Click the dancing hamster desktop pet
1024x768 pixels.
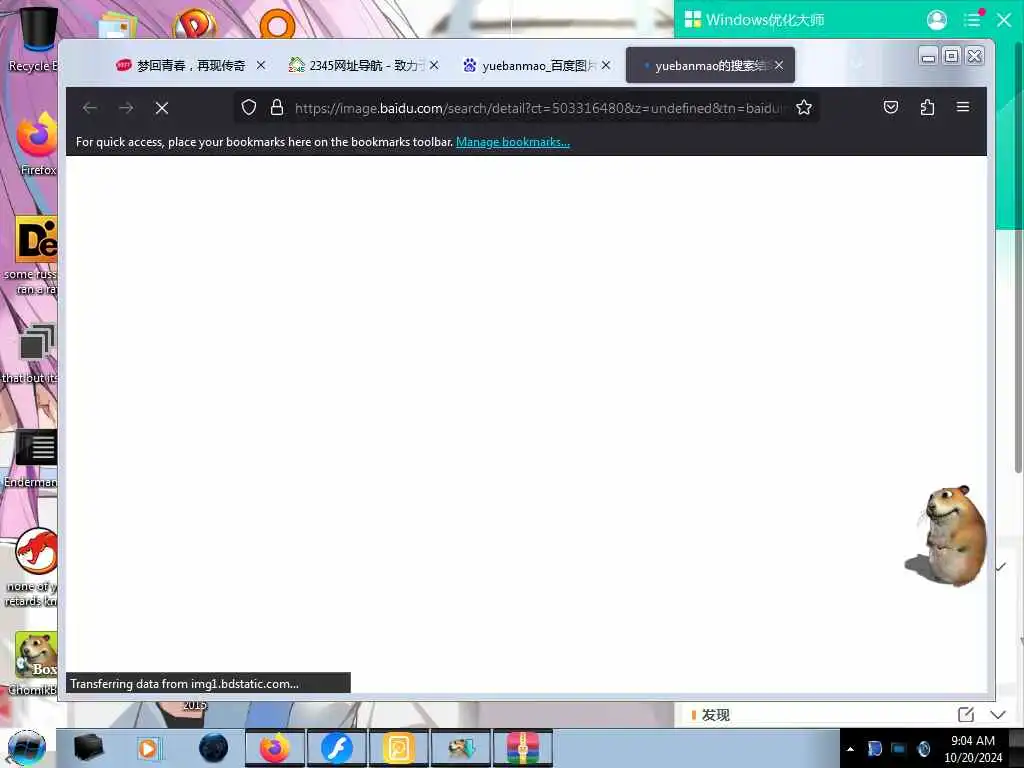tap(948, 536)
